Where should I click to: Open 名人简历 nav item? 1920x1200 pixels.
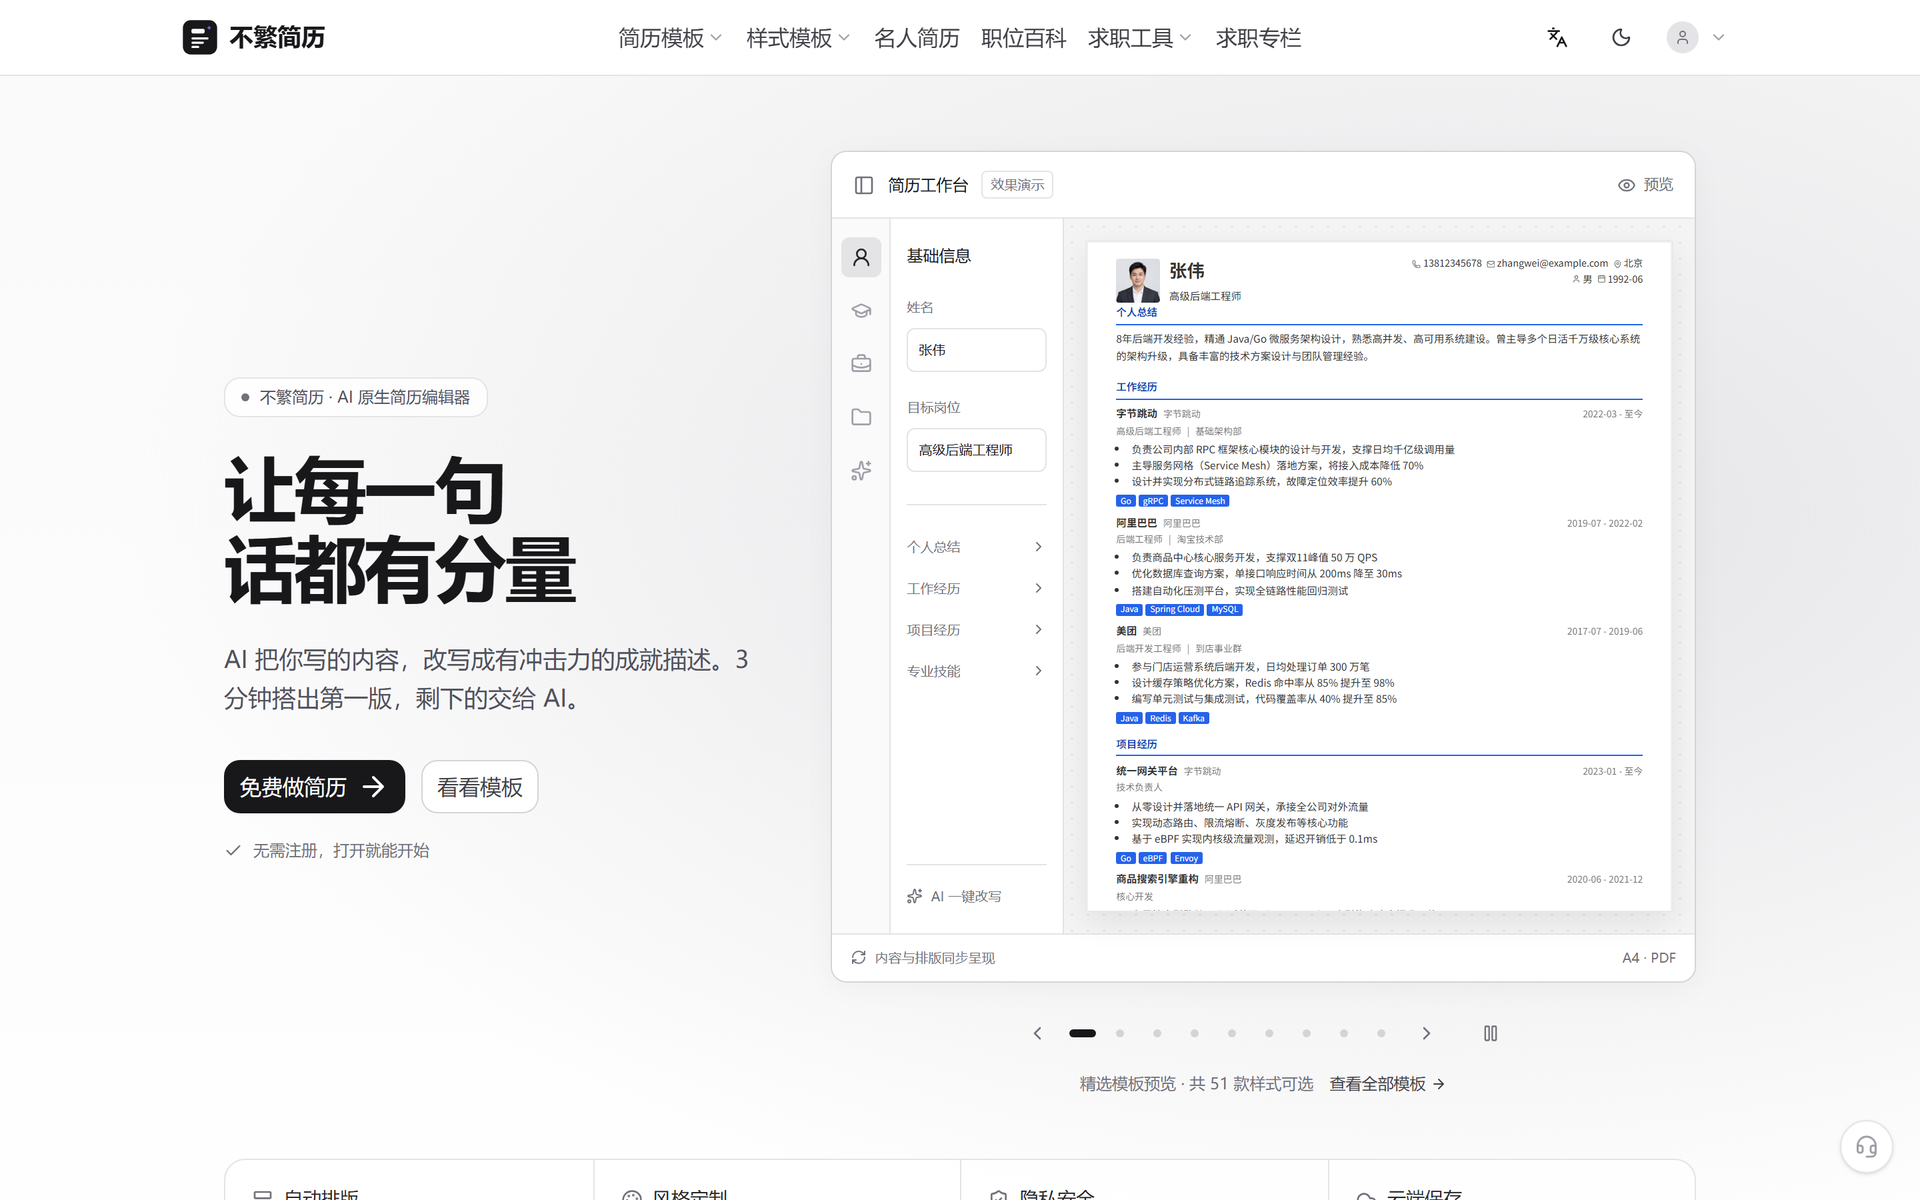(916, 38)
